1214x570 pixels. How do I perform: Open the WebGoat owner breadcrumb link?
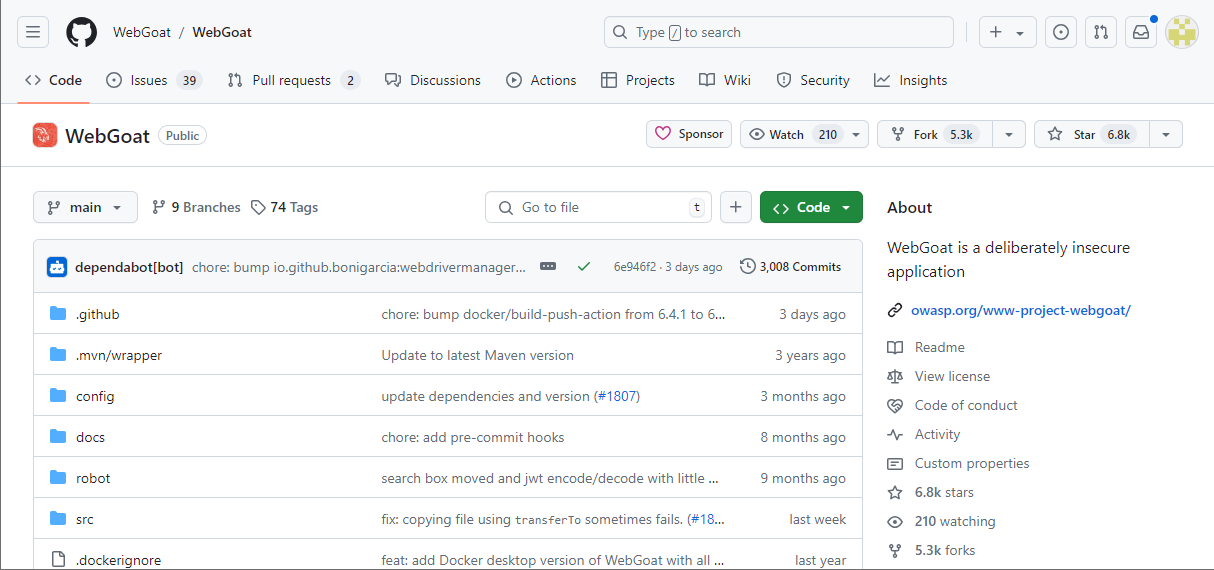pos(140,32)
